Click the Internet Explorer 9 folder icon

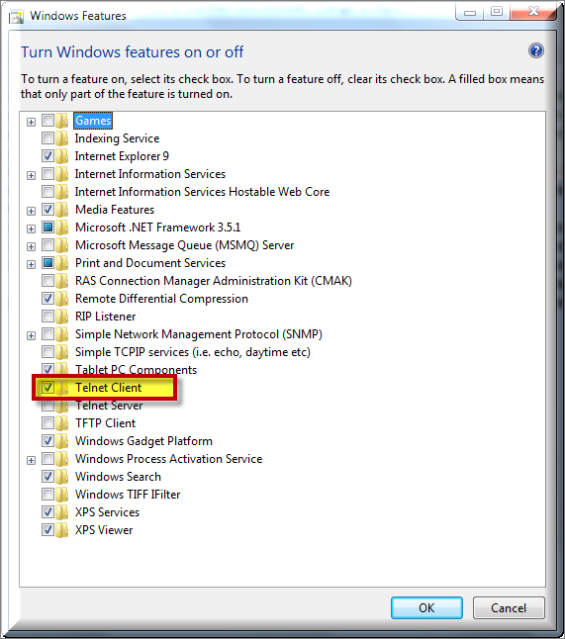tap(62, 156)
